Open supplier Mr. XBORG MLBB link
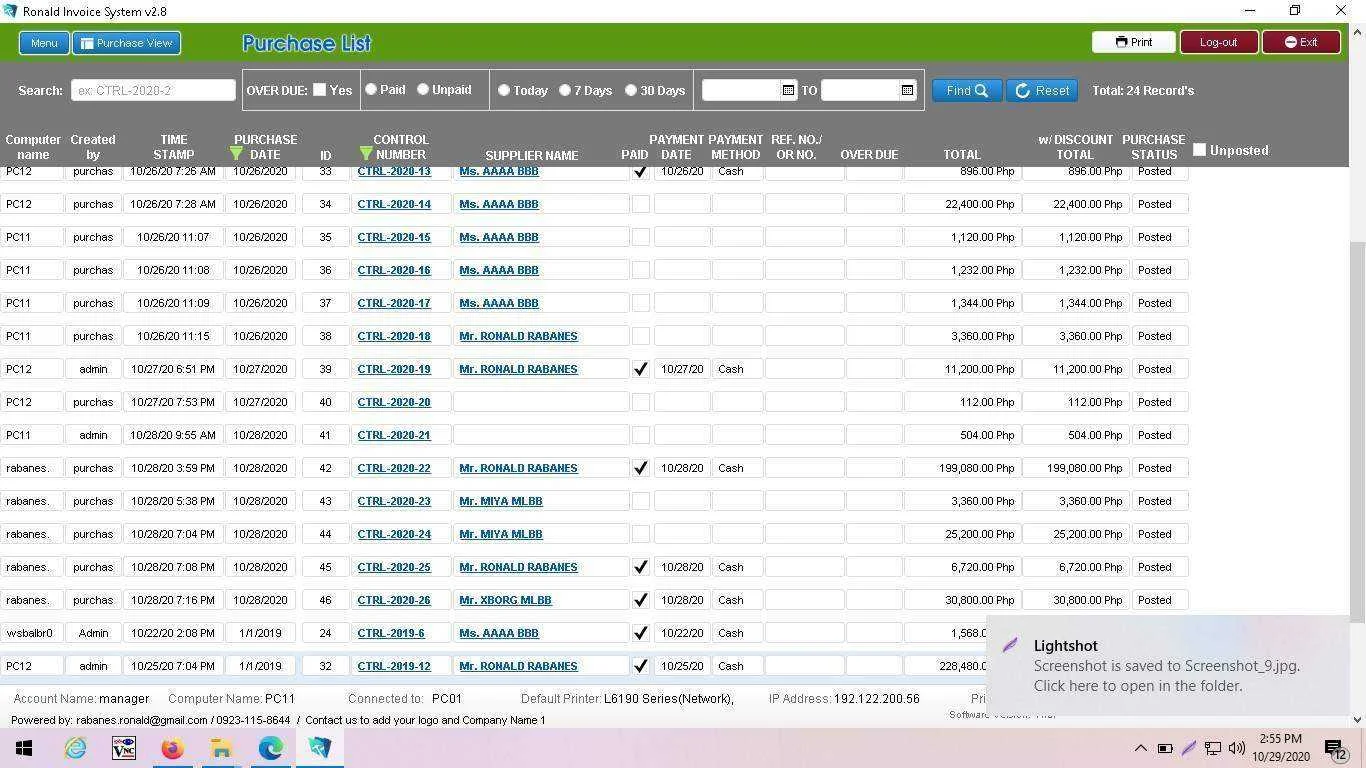Viewport: 1366px width, 768px height. (505, 600)
